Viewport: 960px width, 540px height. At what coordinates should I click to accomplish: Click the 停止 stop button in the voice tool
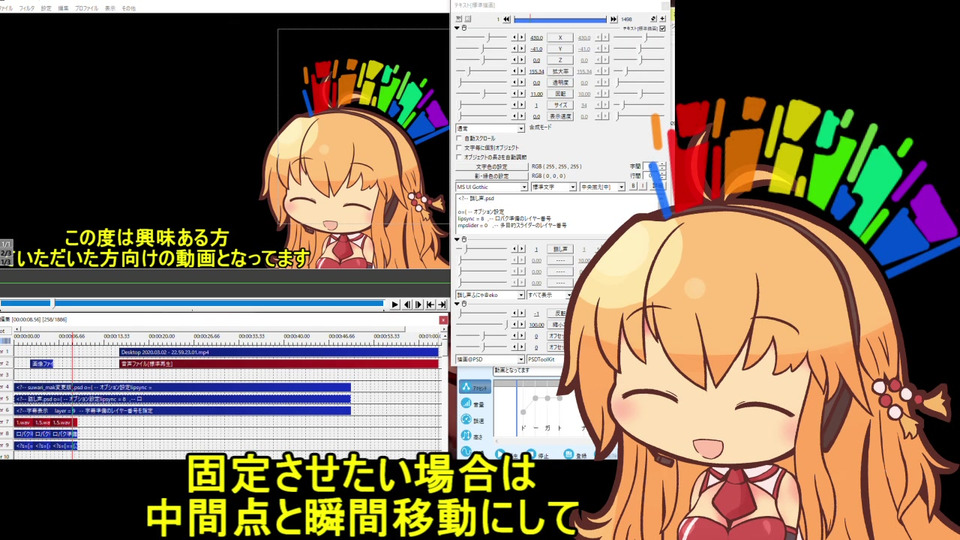(x=538, y=455)
